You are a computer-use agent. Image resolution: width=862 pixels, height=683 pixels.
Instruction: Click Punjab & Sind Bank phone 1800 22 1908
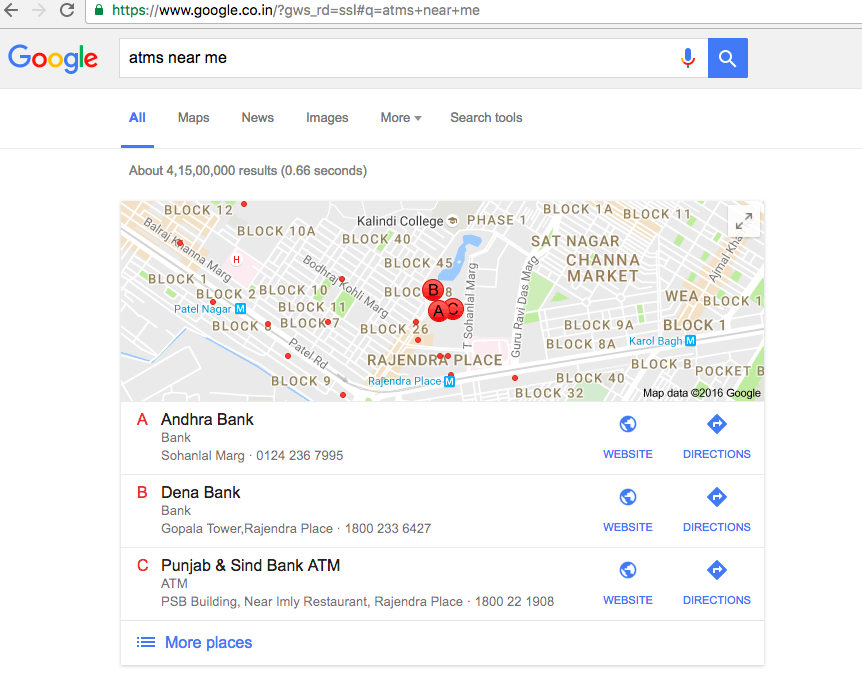point(515,602)
